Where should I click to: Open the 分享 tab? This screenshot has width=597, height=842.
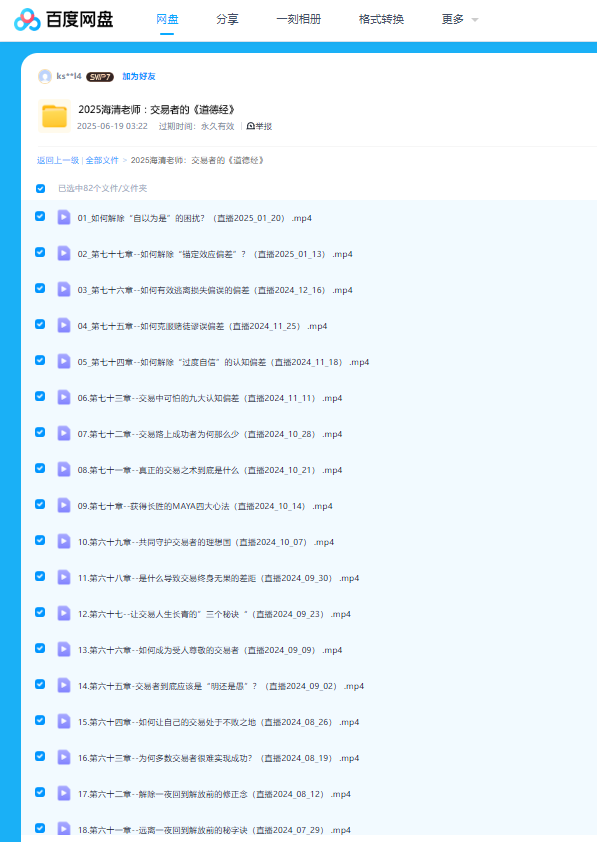click(x=227, y=19)
